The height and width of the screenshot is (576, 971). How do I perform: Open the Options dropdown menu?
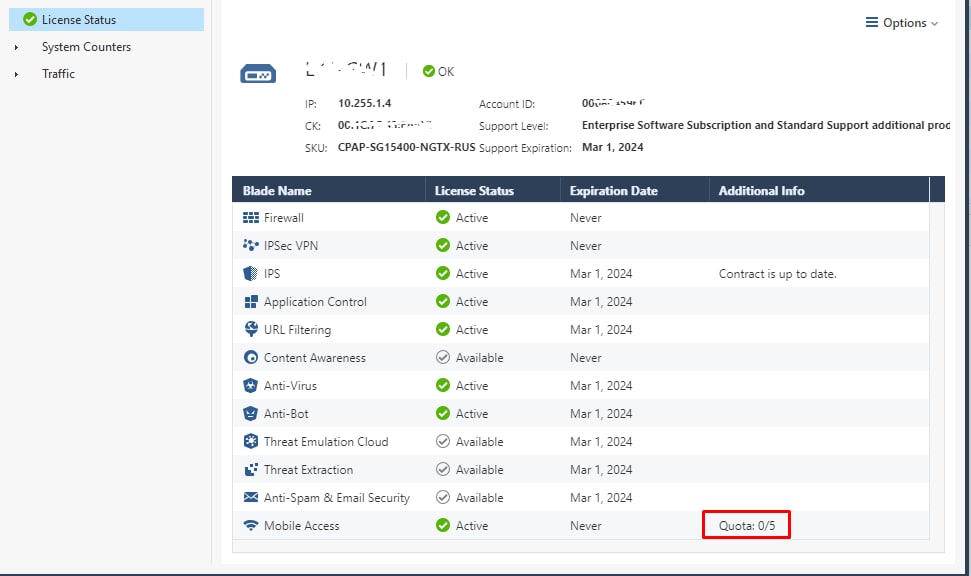(x=902, y=23)
